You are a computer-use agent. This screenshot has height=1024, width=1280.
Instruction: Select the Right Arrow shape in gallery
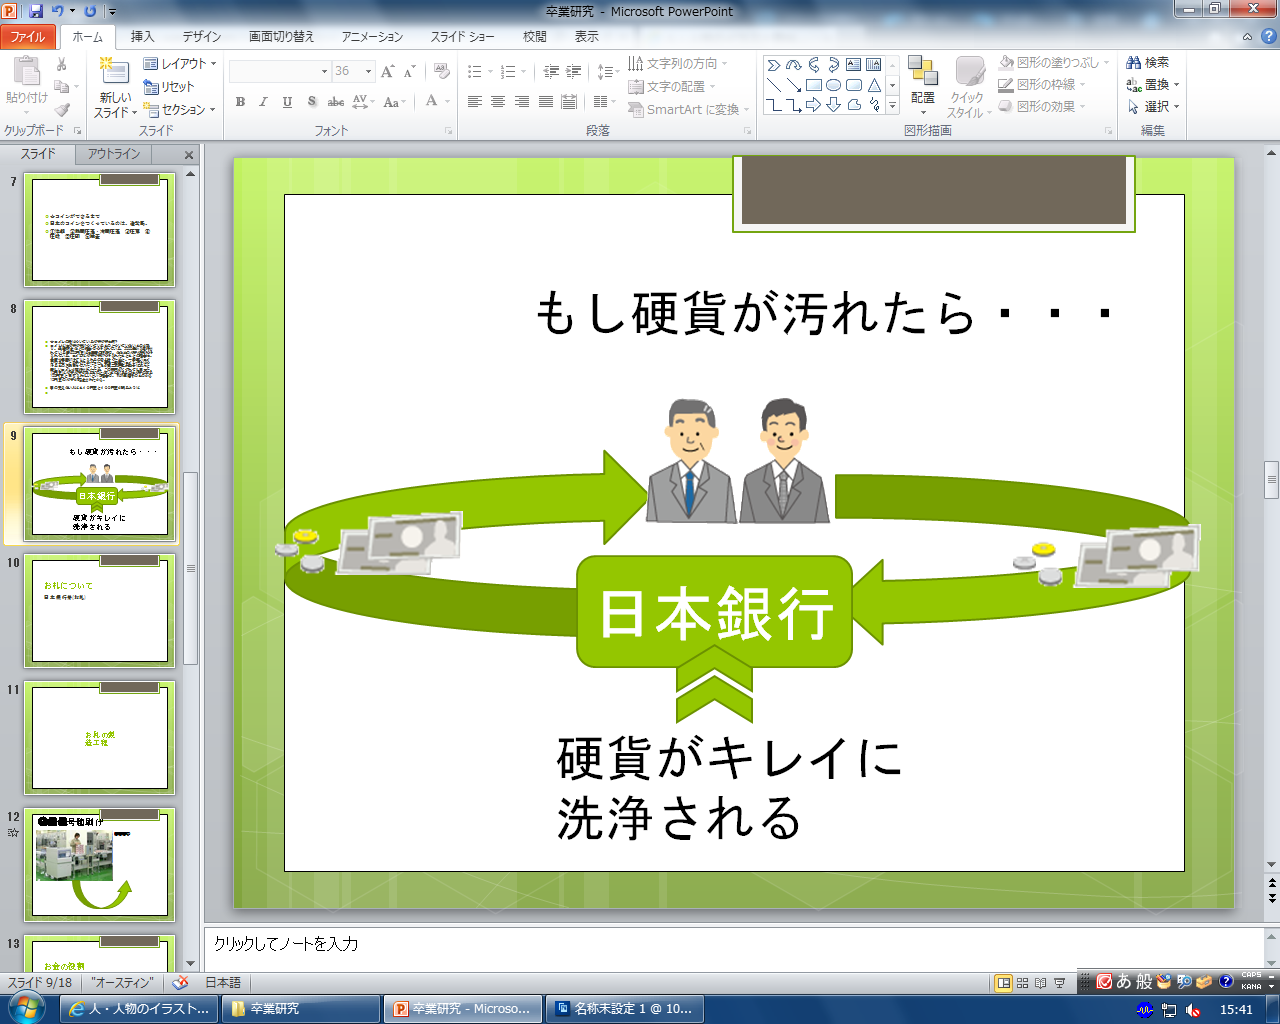pyautogui.click(x=814, y=104)
